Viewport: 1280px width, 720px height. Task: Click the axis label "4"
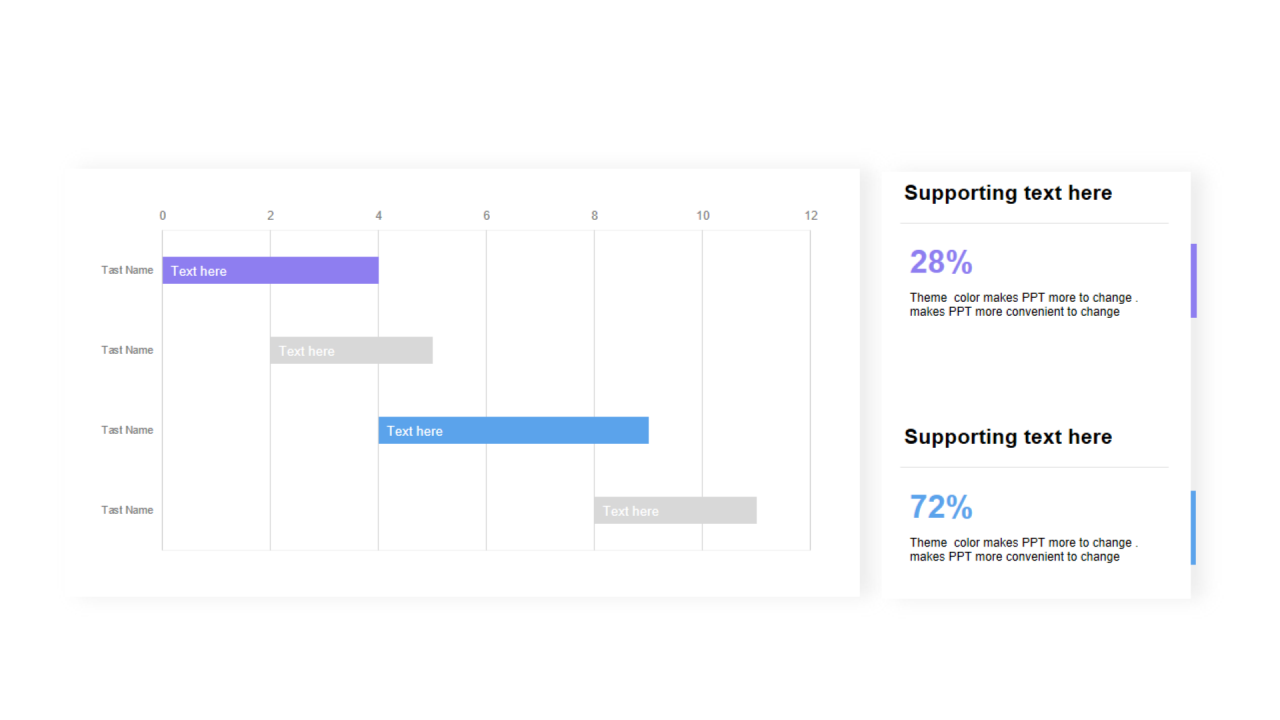(x=378, y=216)
